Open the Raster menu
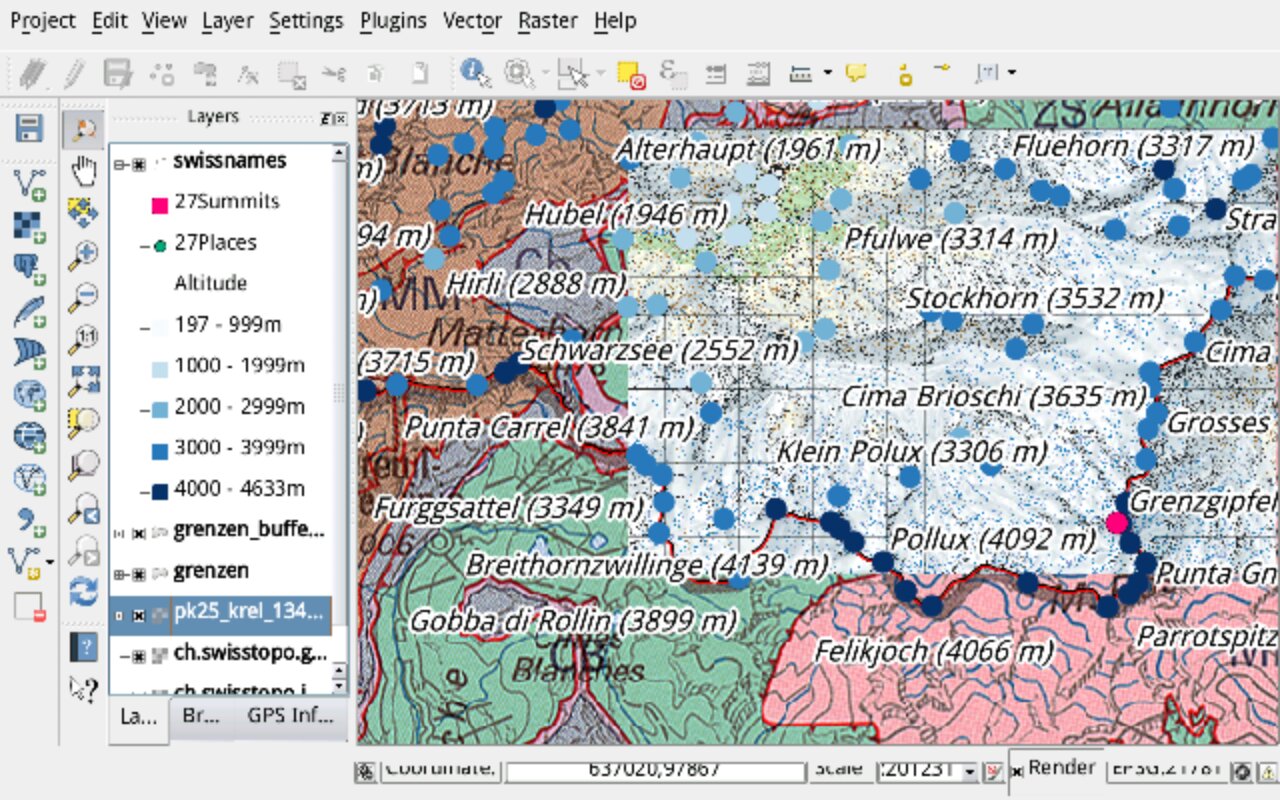 pos(547,20)
